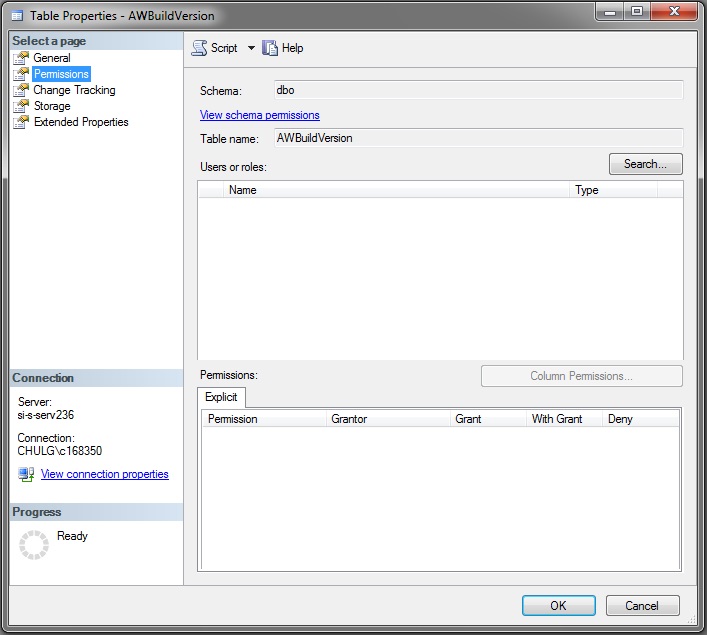The height and width of the screenshot is (635, 707).
Task: Sort by the Name column header
Action: 396,190
